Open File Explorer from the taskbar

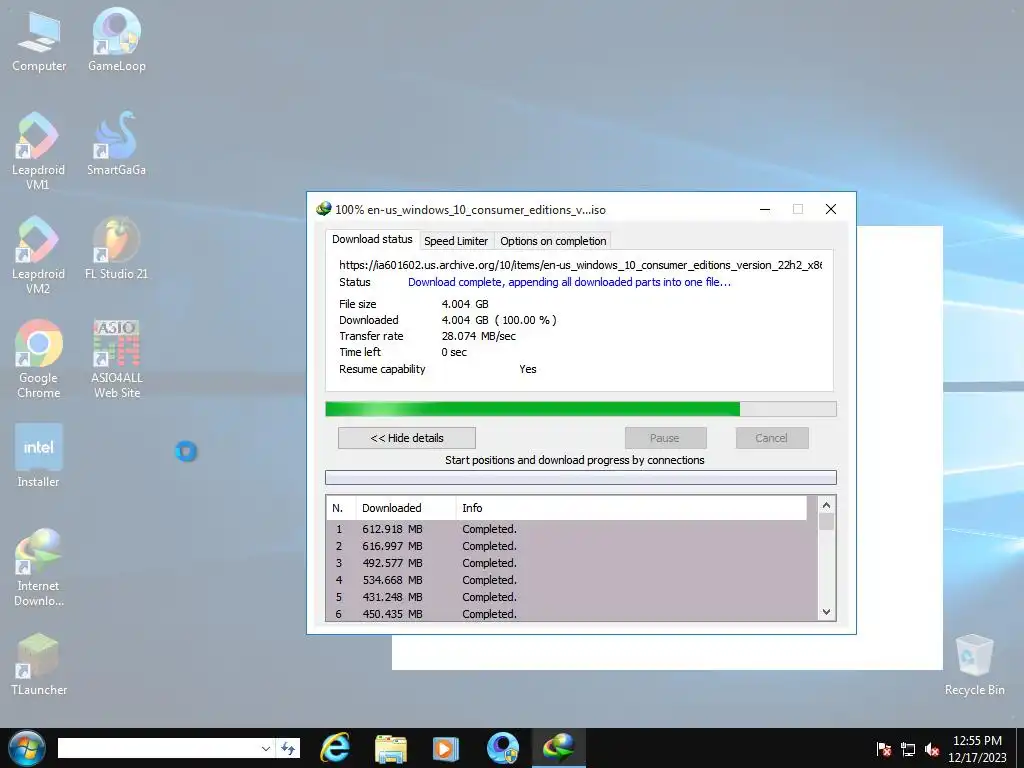[391, 748]
